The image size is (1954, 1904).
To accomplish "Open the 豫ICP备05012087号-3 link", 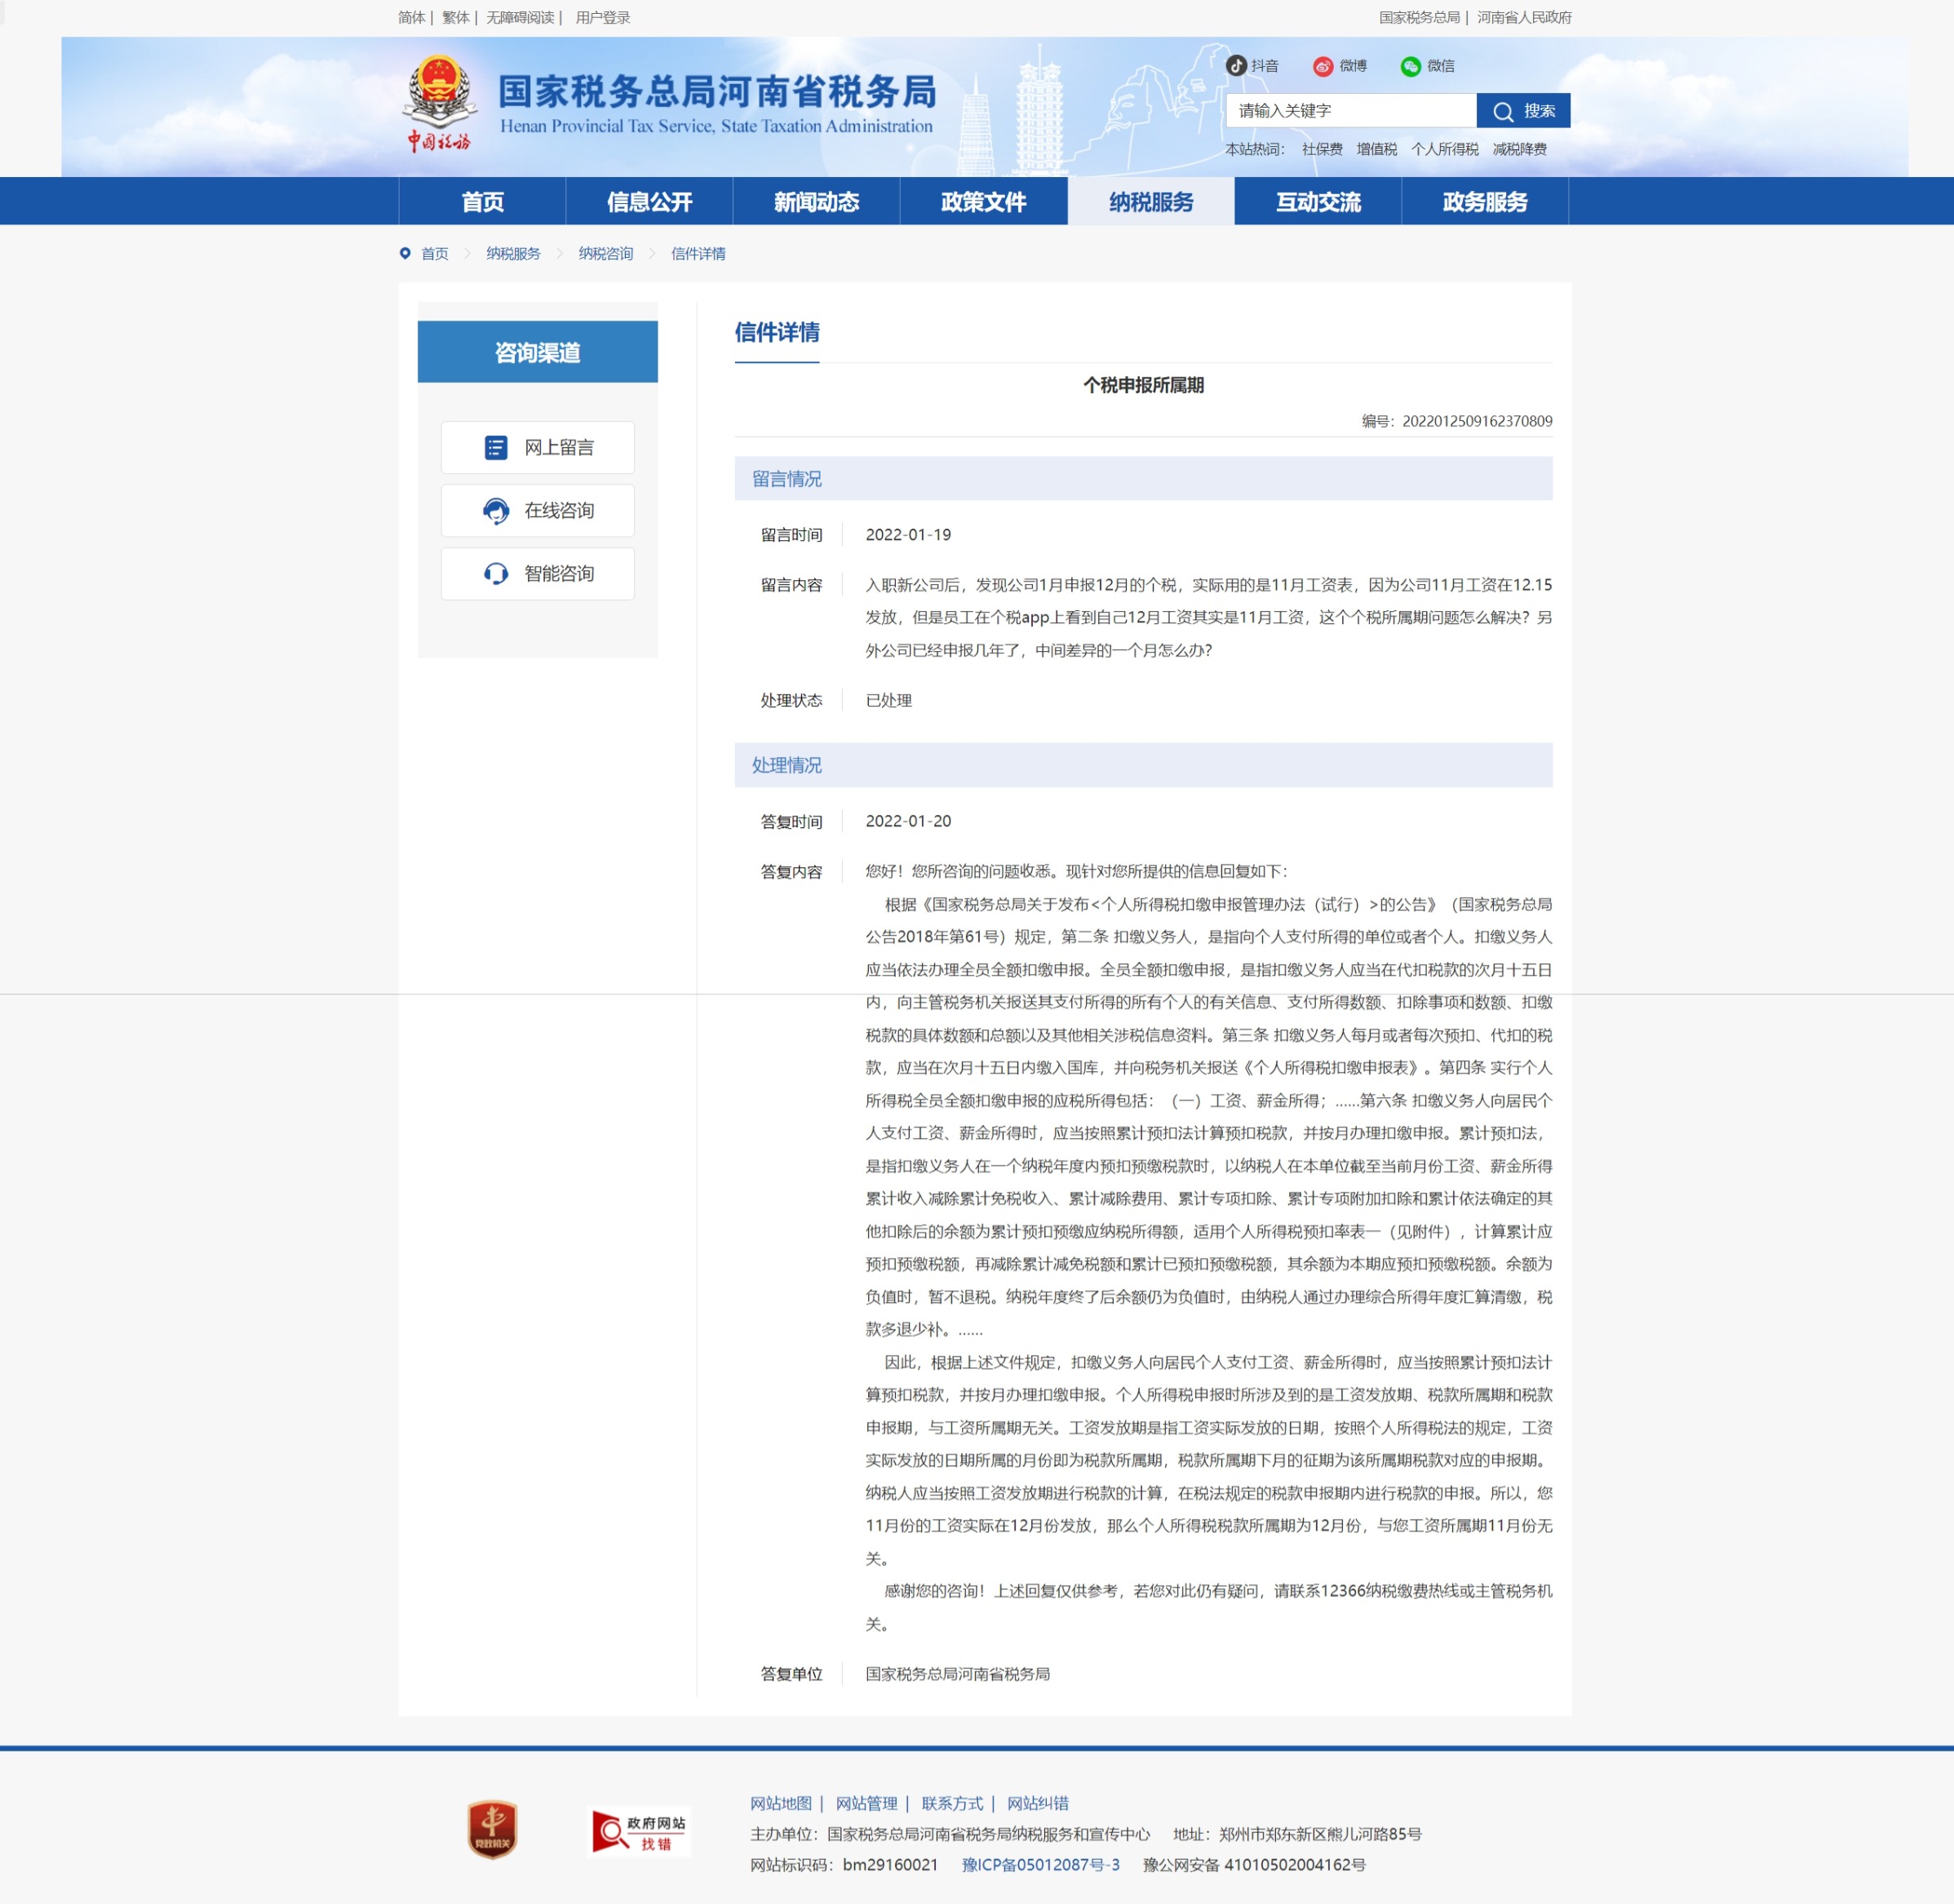I will (1040, 1865).
